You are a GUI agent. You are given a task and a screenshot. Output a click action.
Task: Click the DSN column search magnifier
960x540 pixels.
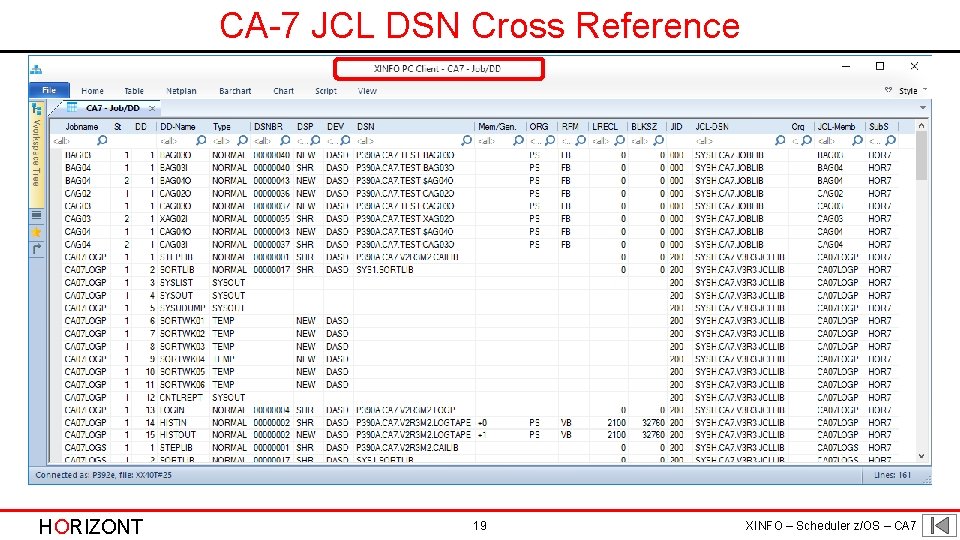[x=466, y=141]
